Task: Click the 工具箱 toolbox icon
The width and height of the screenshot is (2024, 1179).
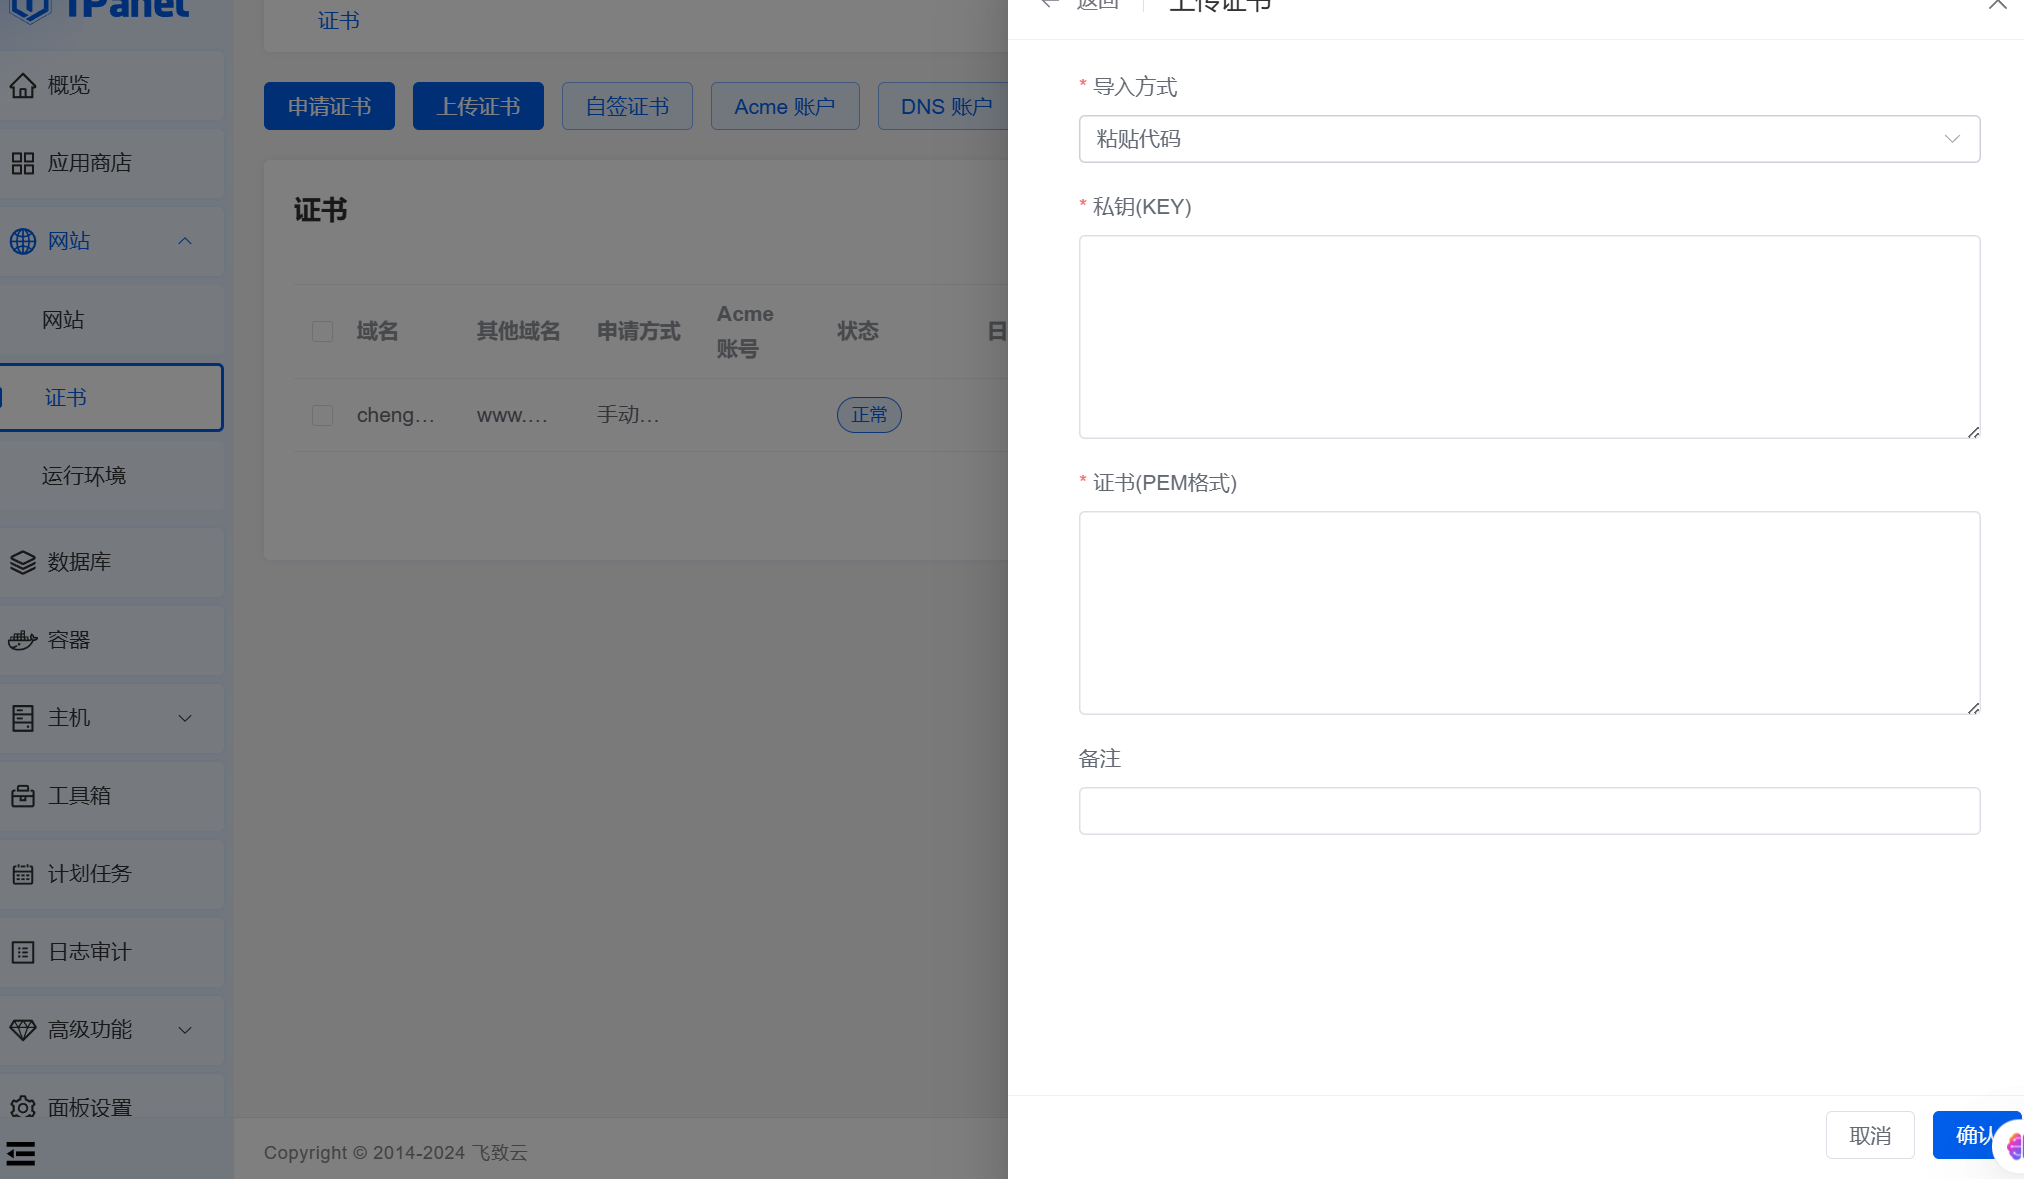Action: coord(23,796)
